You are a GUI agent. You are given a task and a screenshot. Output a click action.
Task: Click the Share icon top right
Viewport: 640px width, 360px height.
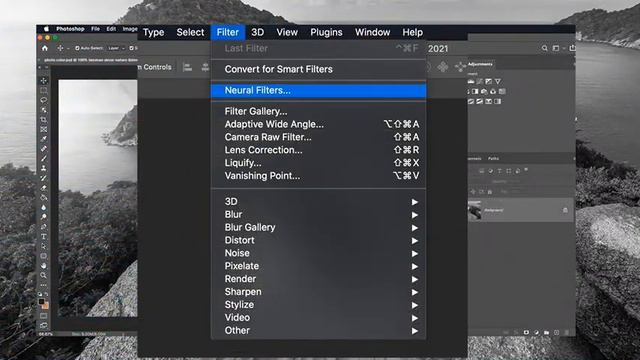tap(572, 48)
